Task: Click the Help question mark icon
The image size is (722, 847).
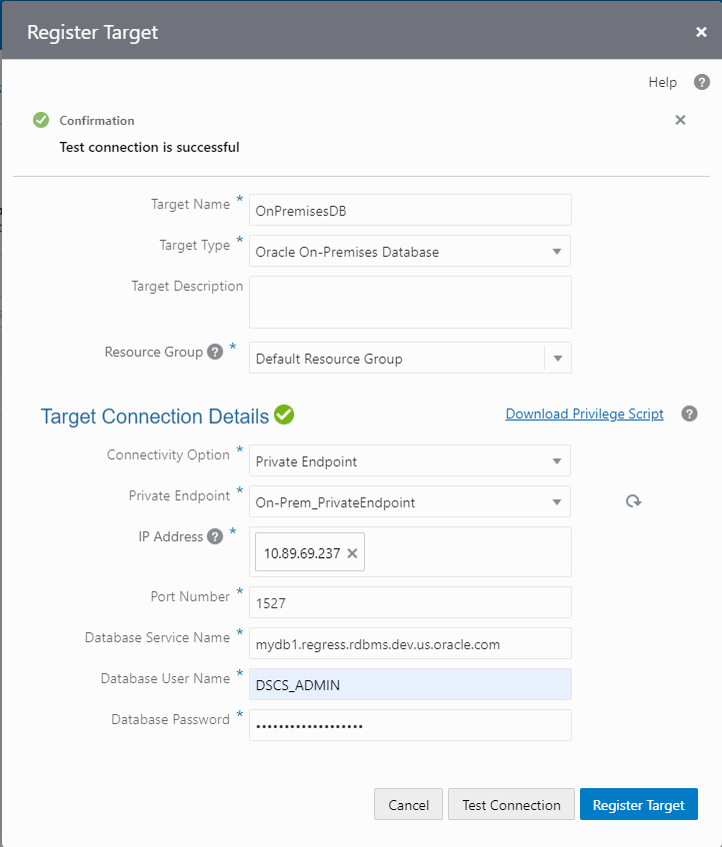Action: [x=702, y=82]
